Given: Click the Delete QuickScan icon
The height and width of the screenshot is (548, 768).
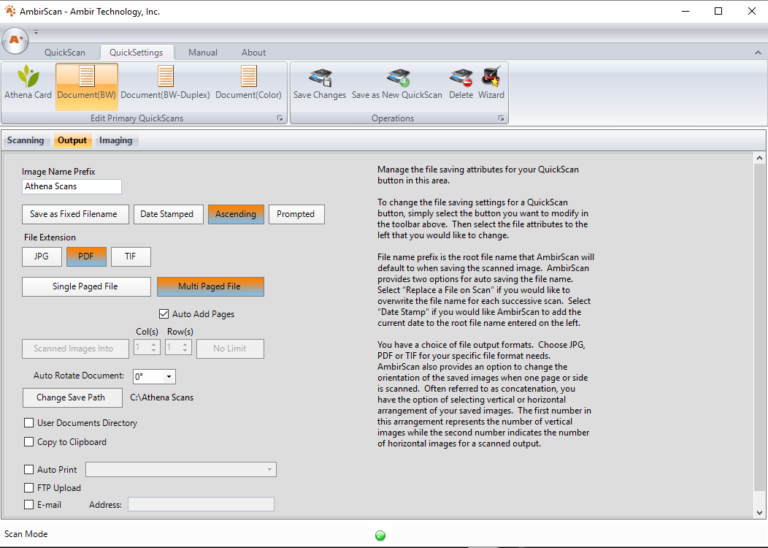Looking at the screenshot, I should tap(460, 82).
